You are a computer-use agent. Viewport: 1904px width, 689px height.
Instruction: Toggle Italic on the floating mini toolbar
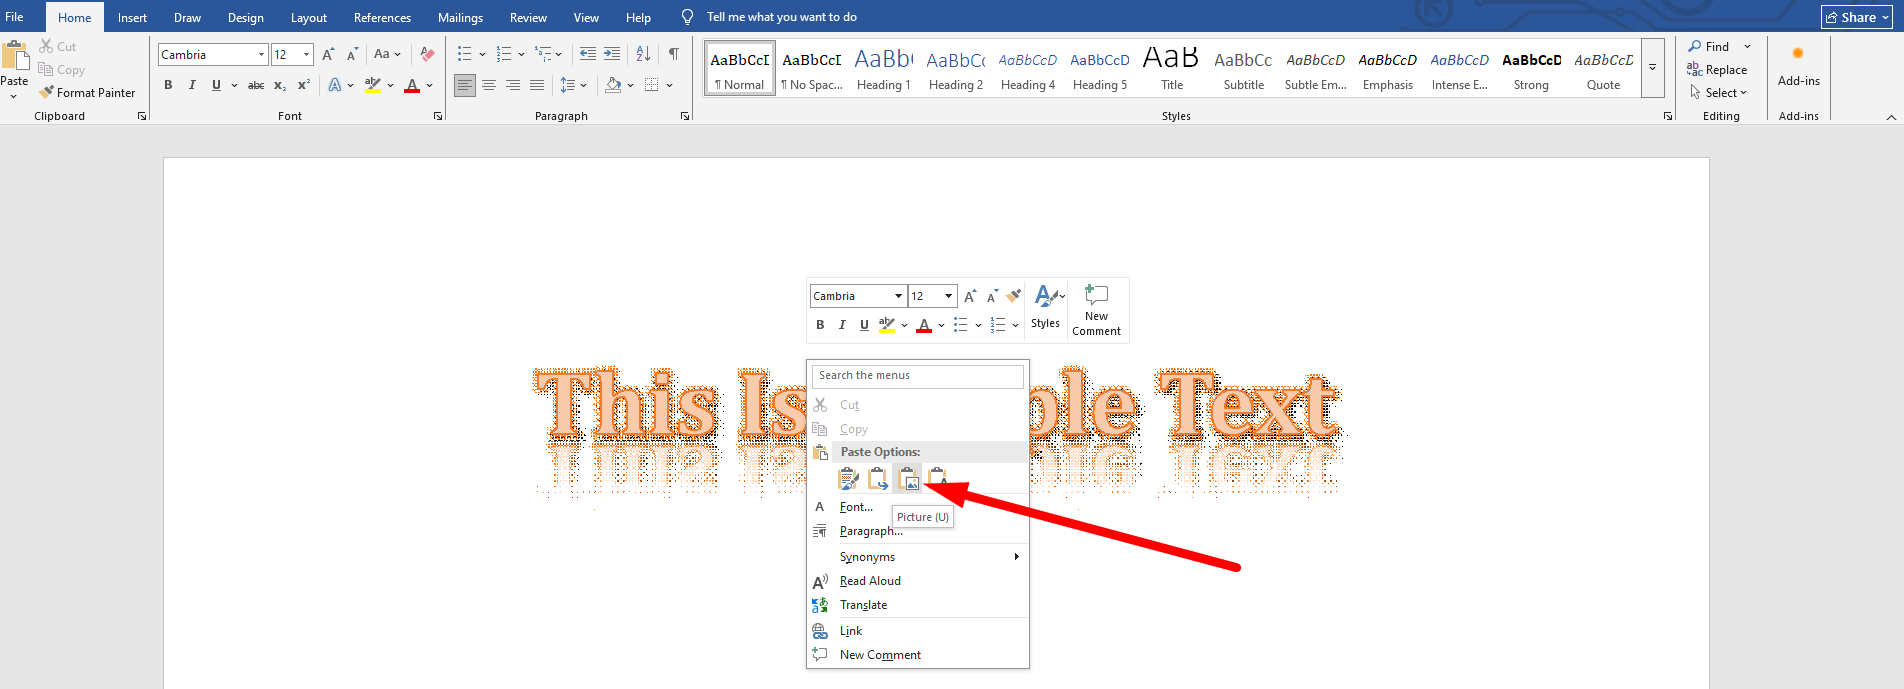[842, 325]
